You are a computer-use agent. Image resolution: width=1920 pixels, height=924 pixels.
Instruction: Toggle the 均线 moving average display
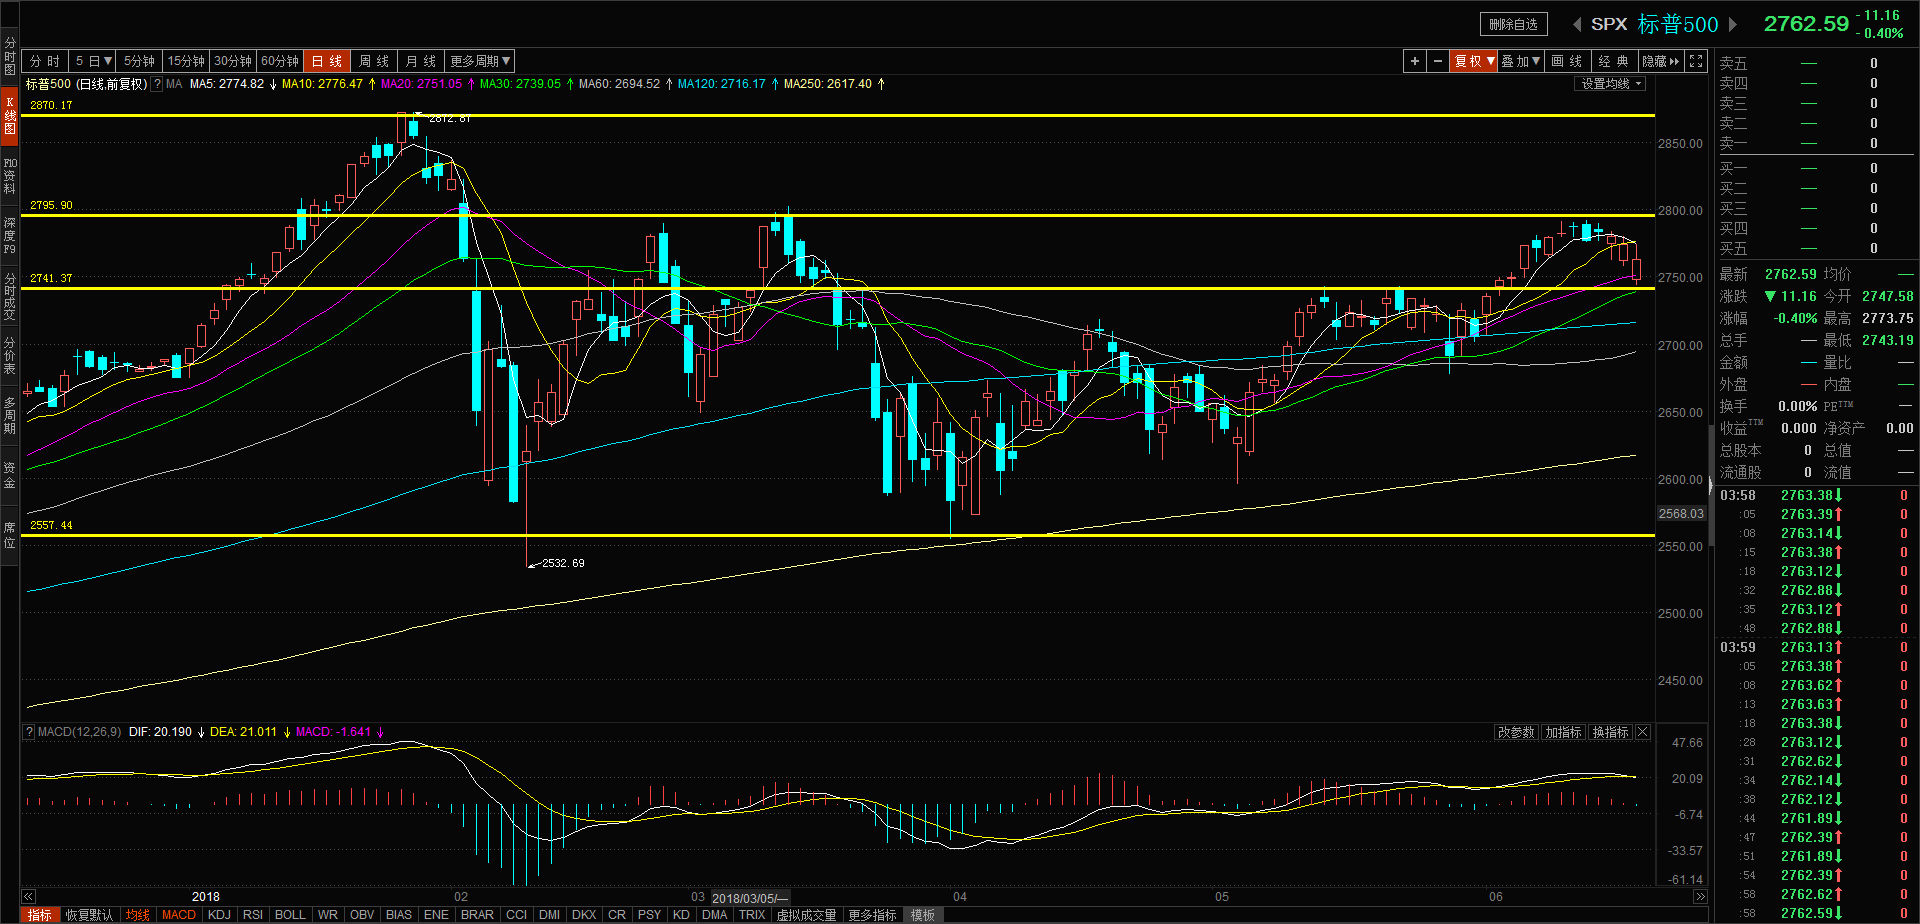[137, 915]
